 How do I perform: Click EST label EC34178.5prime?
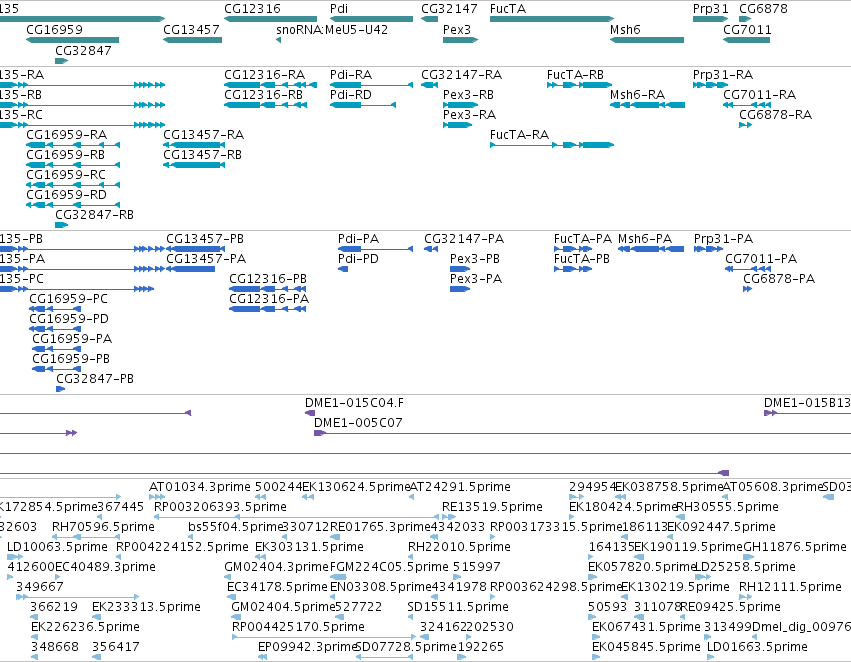[x=277, y=587]
